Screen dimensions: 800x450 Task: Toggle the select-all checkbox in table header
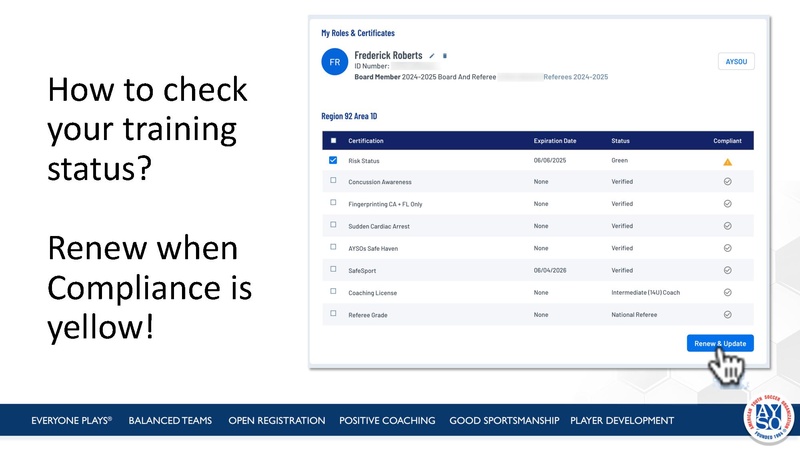pos(334,140)
